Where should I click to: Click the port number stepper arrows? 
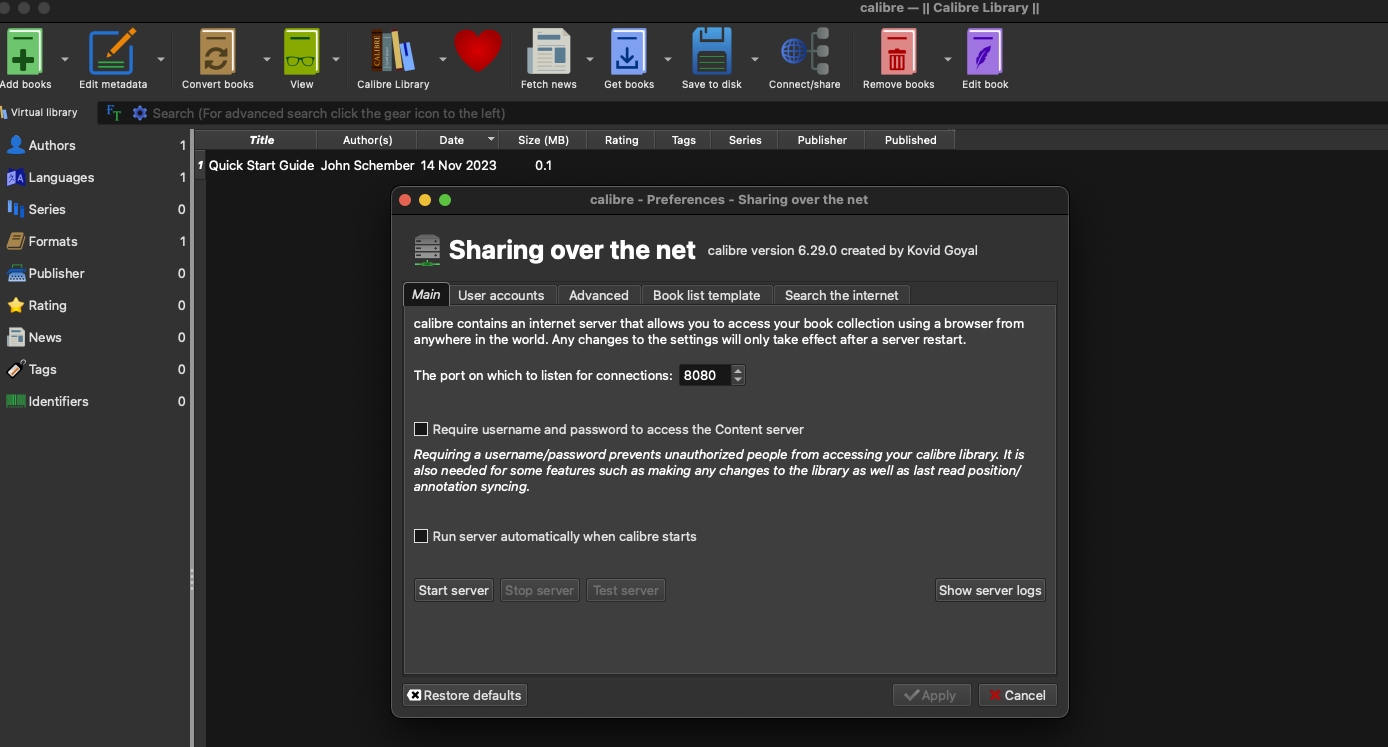(x=738, y=375)
